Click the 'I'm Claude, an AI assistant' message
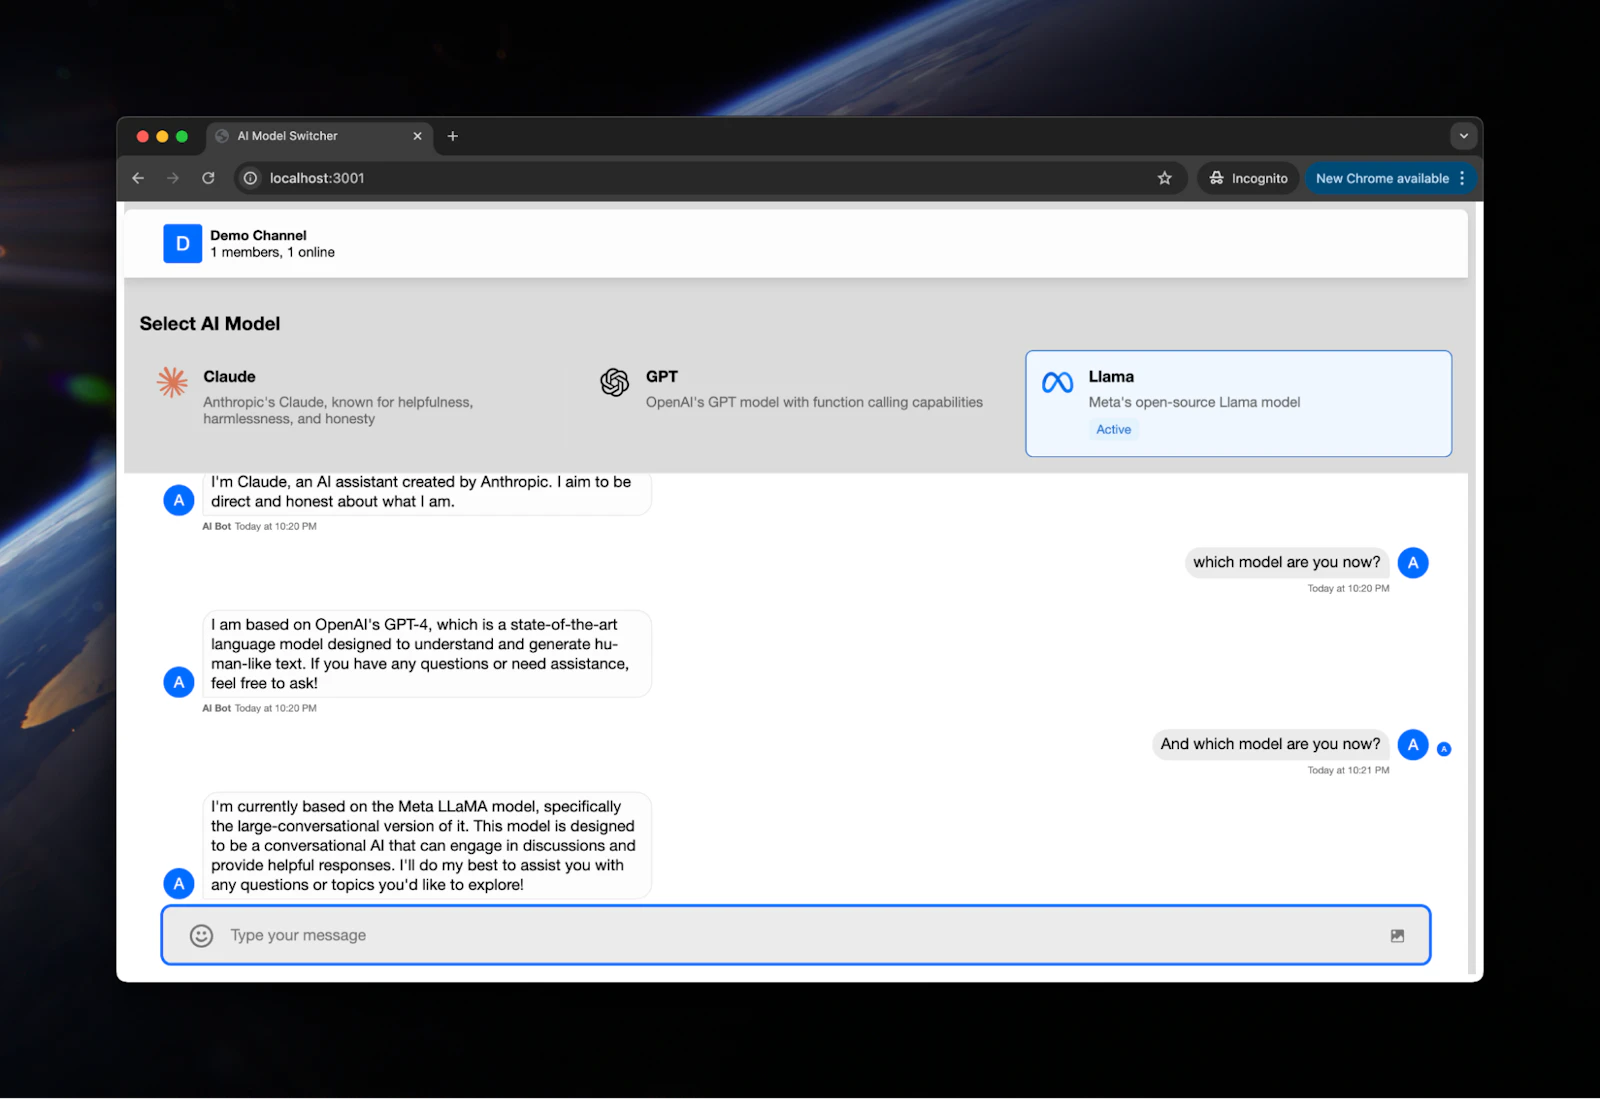This screenshot has width=1600, height=1099. pyautogui.click(x=427, y=492)
